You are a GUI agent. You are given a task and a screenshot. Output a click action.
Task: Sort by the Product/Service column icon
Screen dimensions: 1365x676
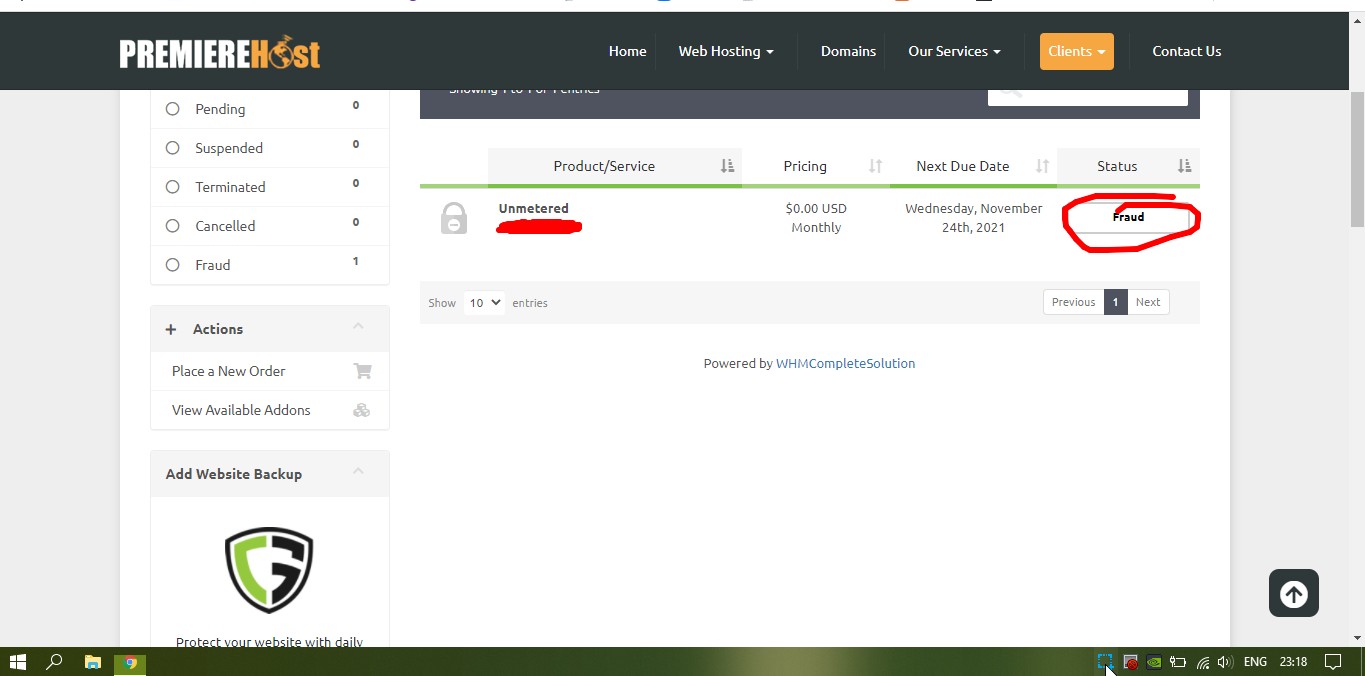point(727,166)
